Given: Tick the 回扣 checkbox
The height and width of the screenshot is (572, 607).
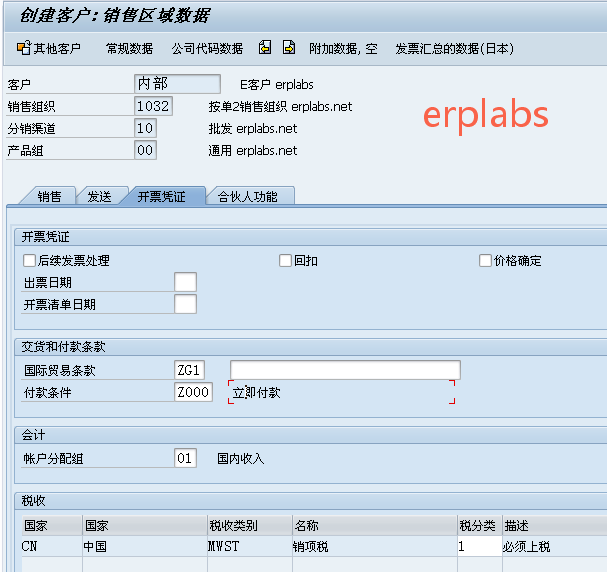Looking at the screenshot, I should pos(285,260).
